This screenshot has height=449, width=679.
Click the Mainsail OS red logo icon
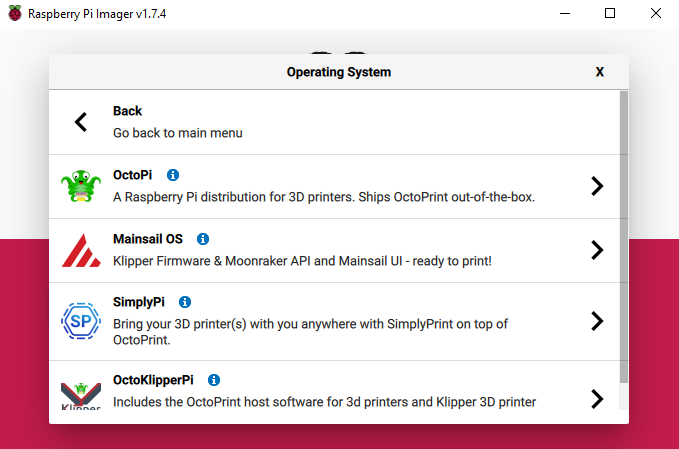tap(81, 250)
